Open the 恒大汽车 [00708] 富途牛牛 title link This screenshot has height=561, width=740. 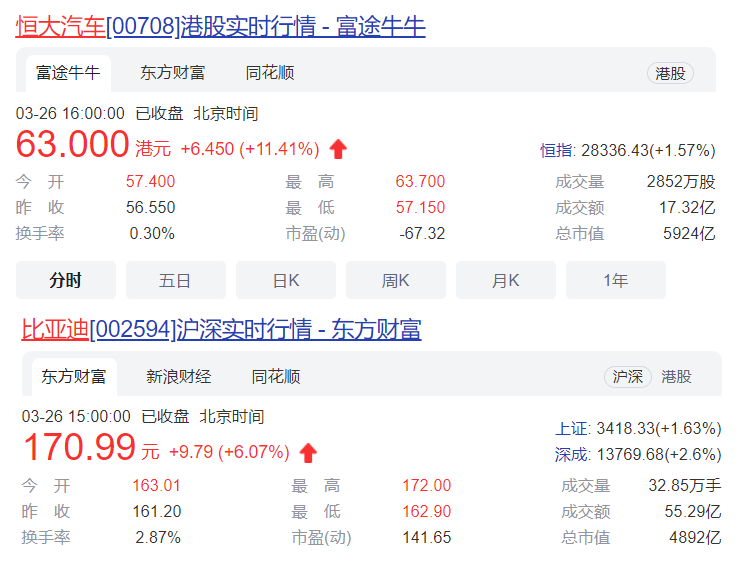(220, 26)
